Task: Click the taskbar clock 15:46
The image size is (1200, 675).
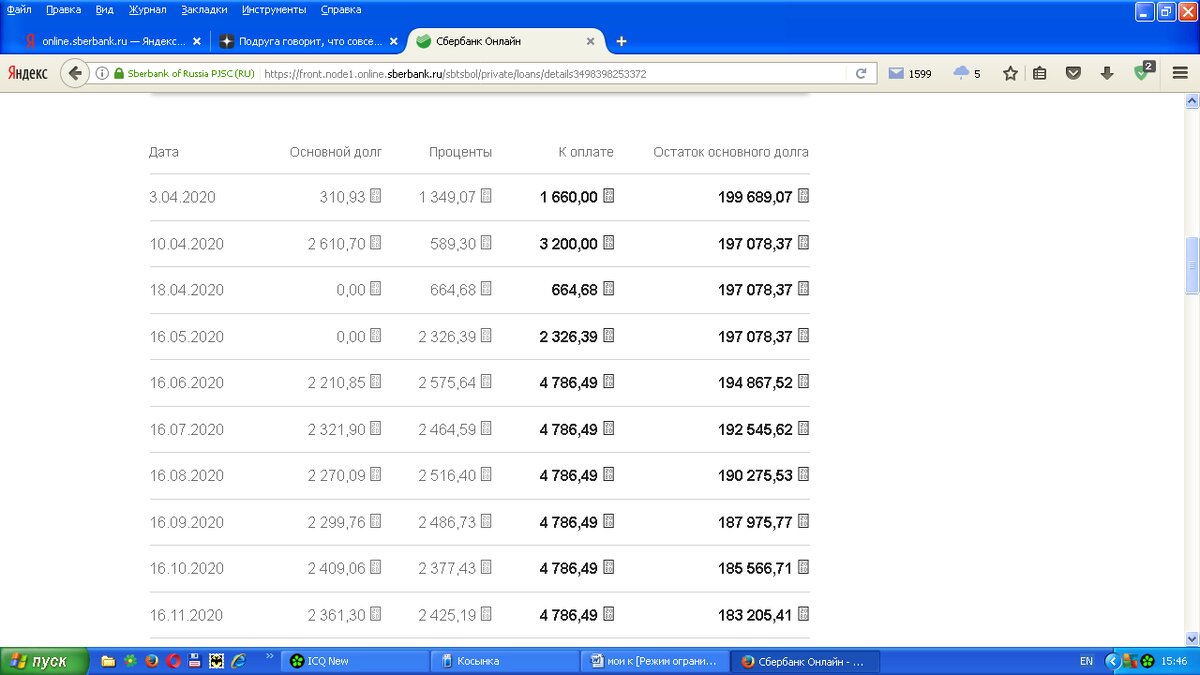Action: click(x=1176, y=661)
